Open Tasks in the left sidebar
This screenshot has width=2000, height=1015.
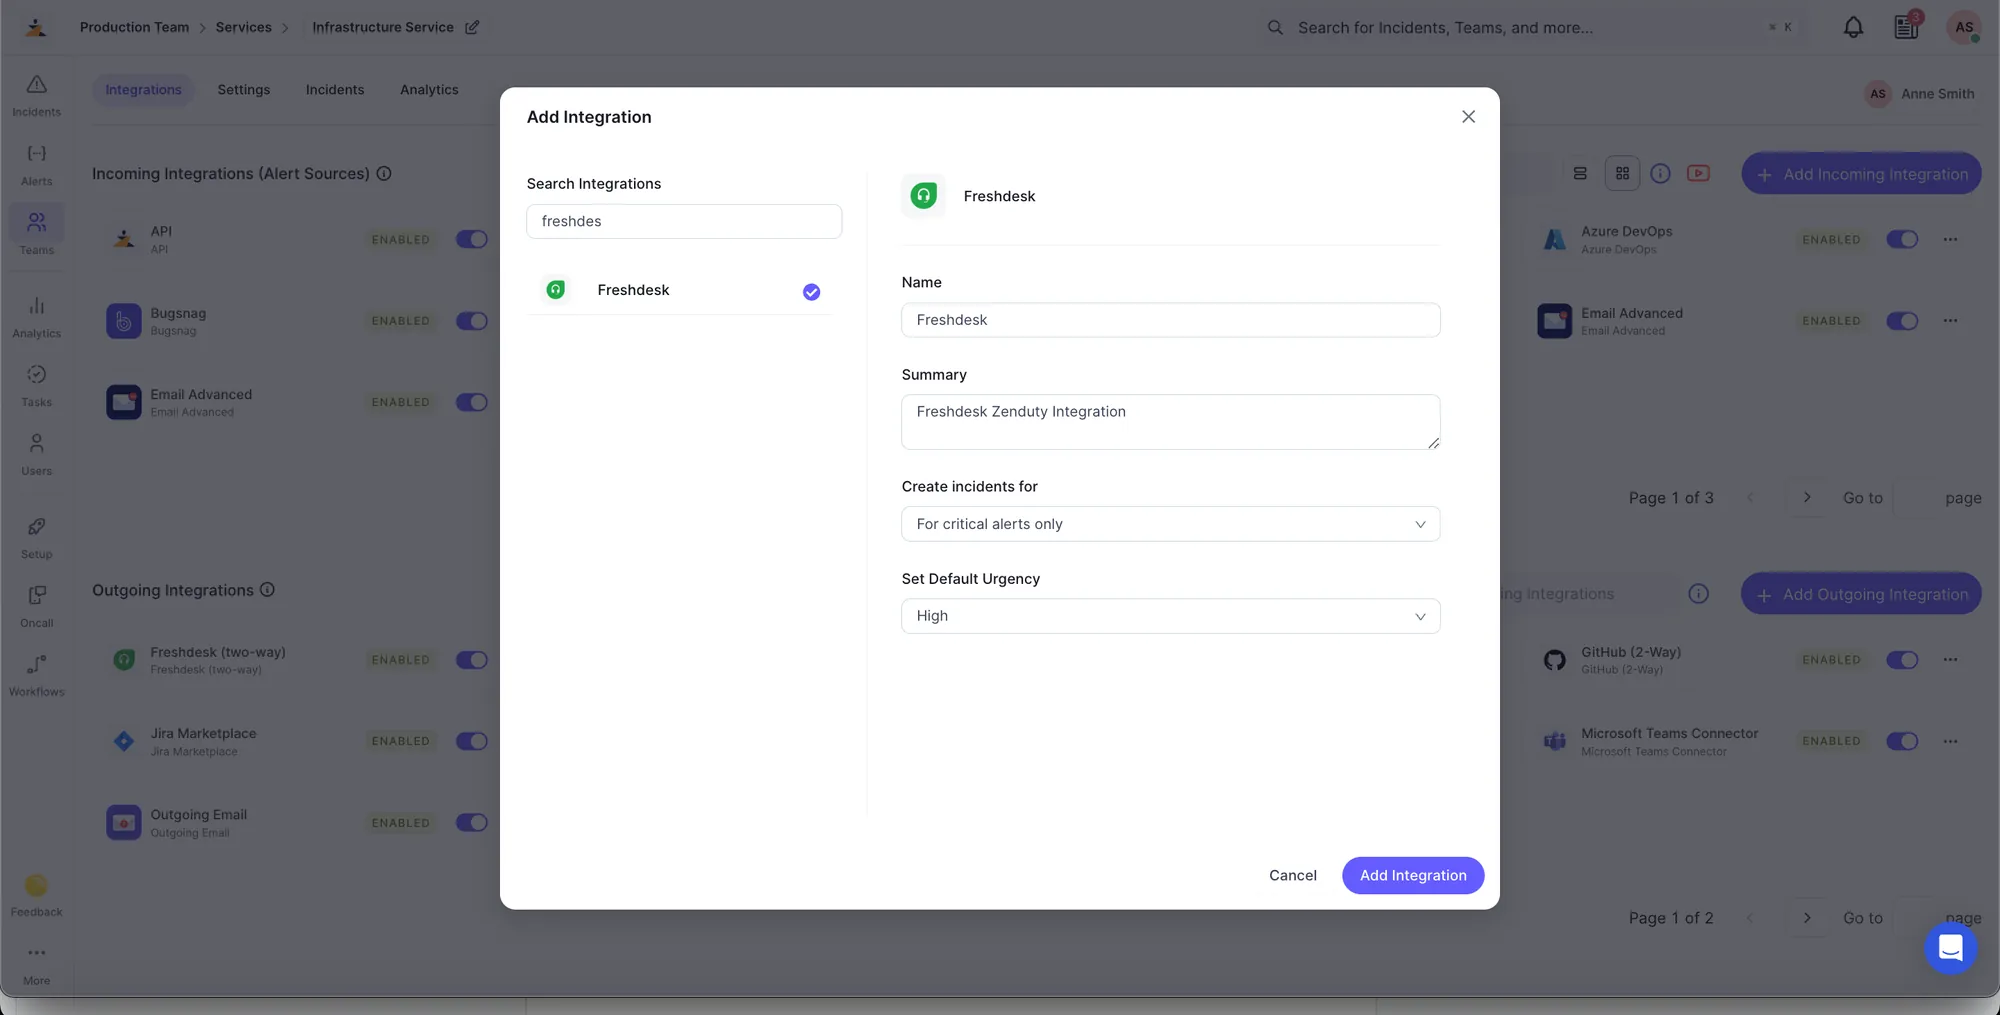36,386
